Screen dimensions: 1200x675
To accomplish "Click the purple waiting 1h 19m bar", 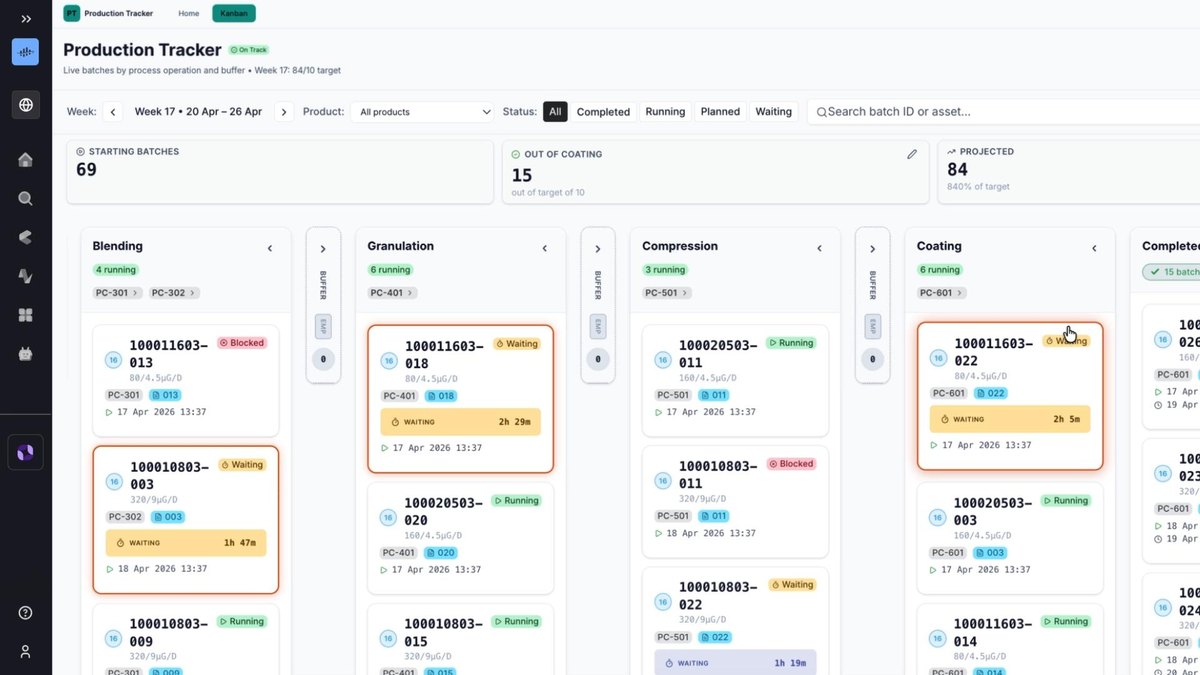I will (736, 663).
